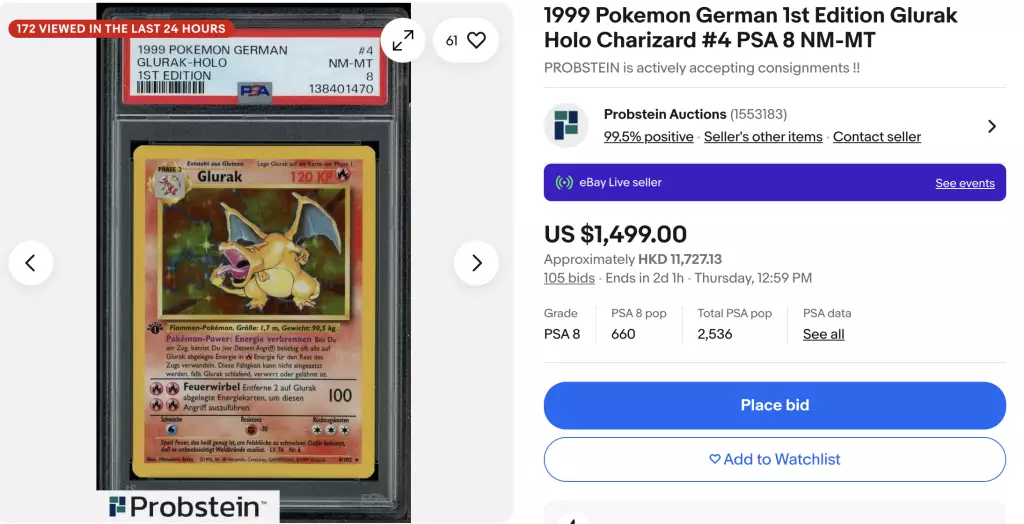Image resolution: width=1024 pixels, height=524 pixels.
Task: Advance to the next listing photo
Action: [x=476, y=263]
